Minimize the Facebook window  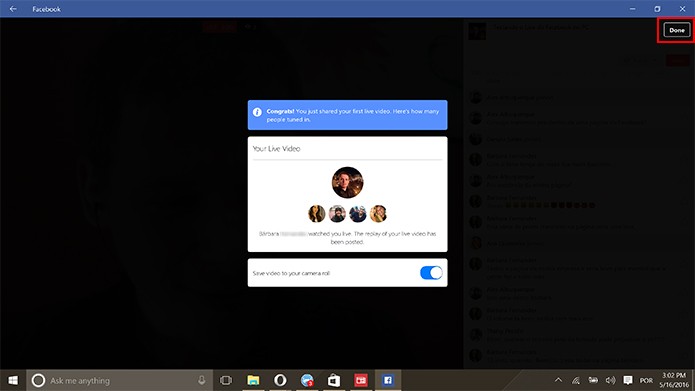[x=633, y=9]
